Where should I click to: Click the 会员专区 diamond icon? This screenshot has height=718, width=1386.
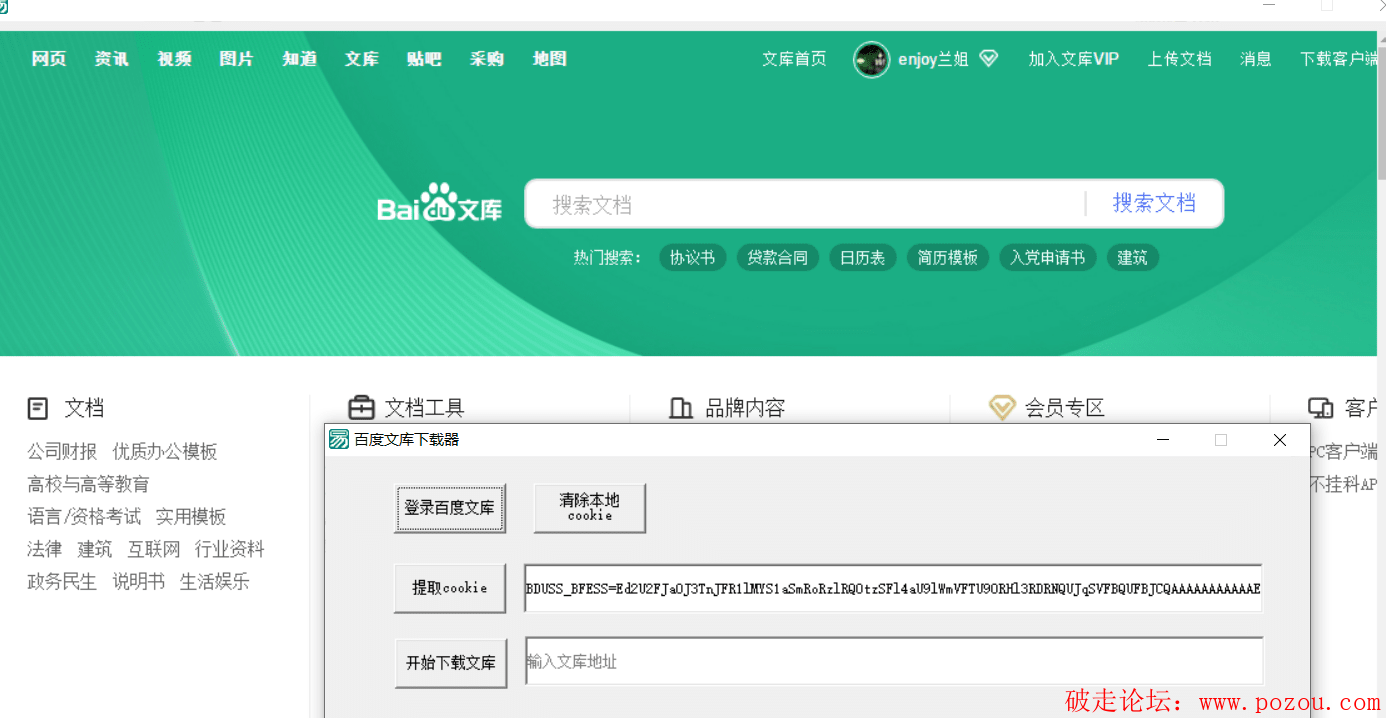click(1002, 408)
